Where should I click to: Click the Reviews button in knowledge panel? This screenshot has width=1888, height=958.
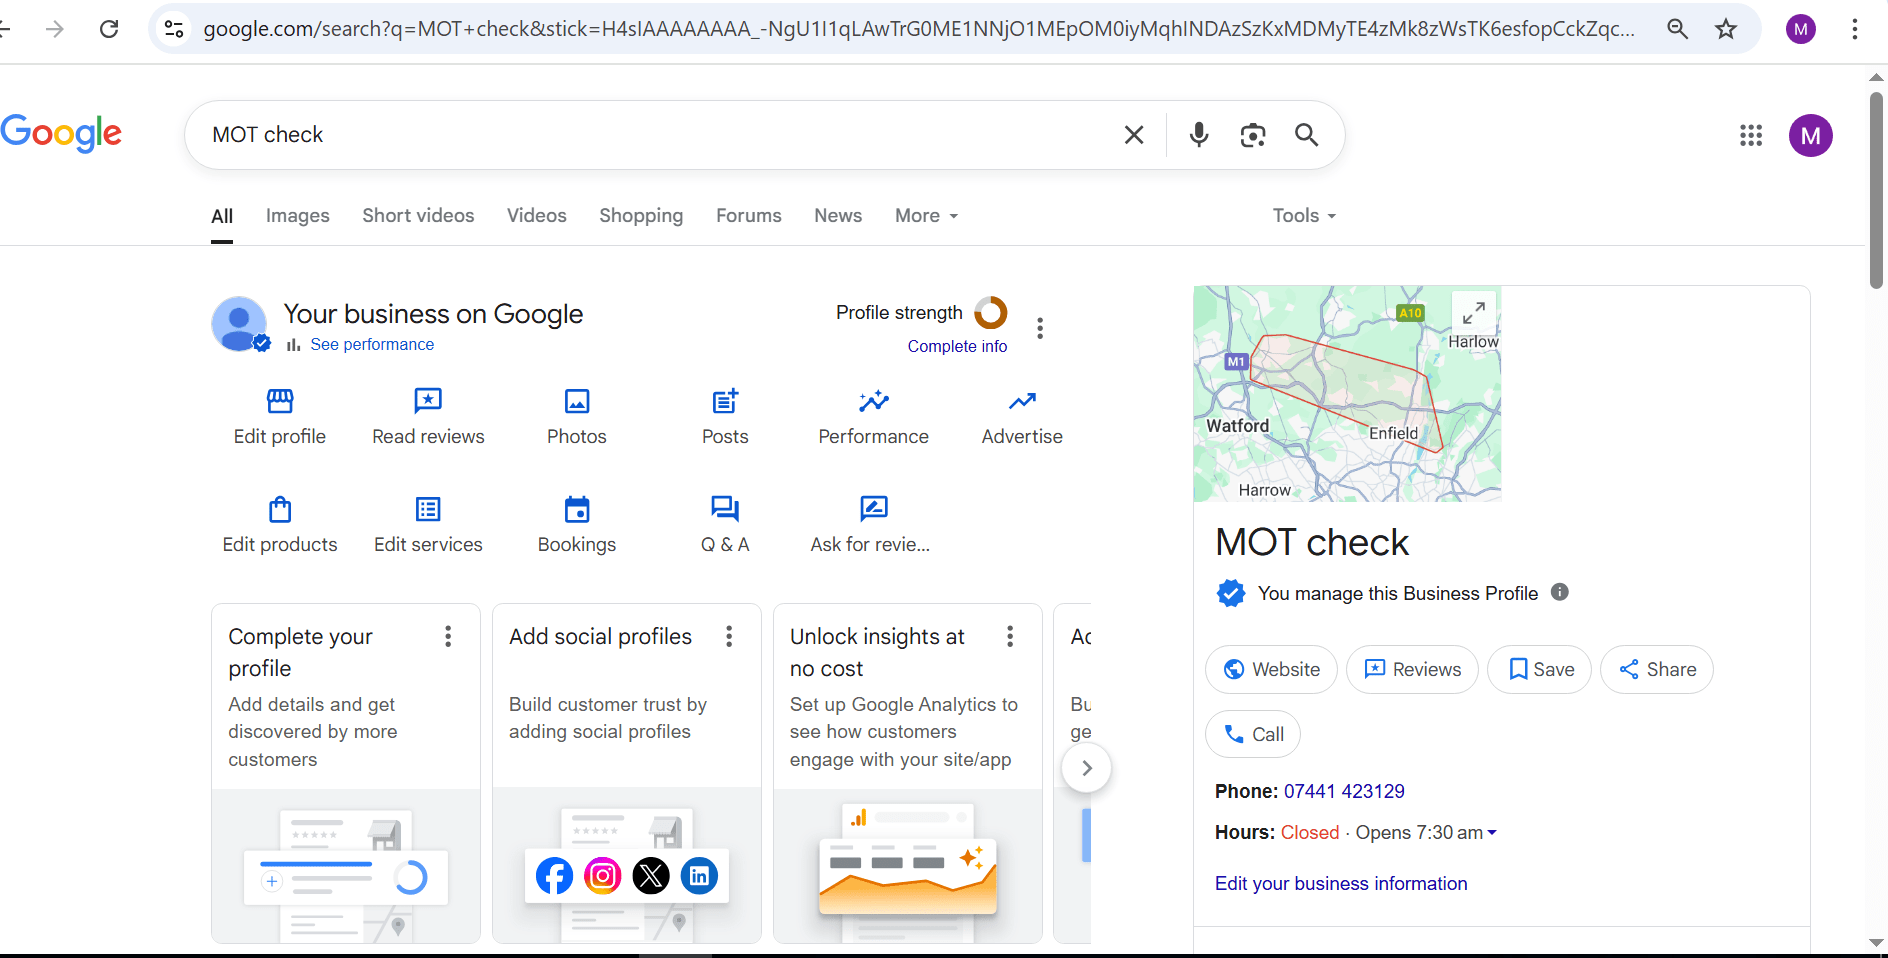(1412, 669)
